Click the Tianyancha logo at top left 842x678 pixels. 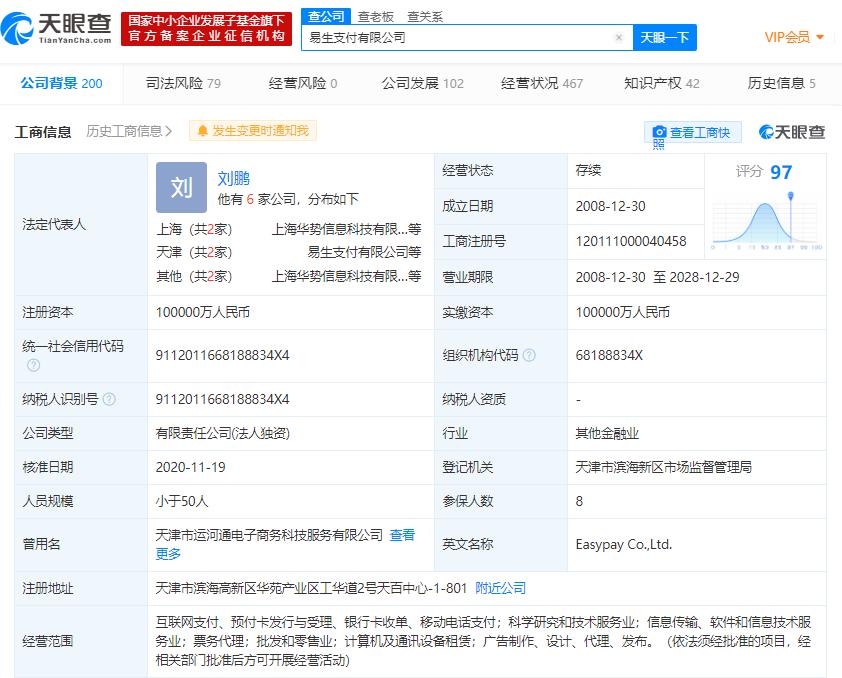(x=60, y=26)
